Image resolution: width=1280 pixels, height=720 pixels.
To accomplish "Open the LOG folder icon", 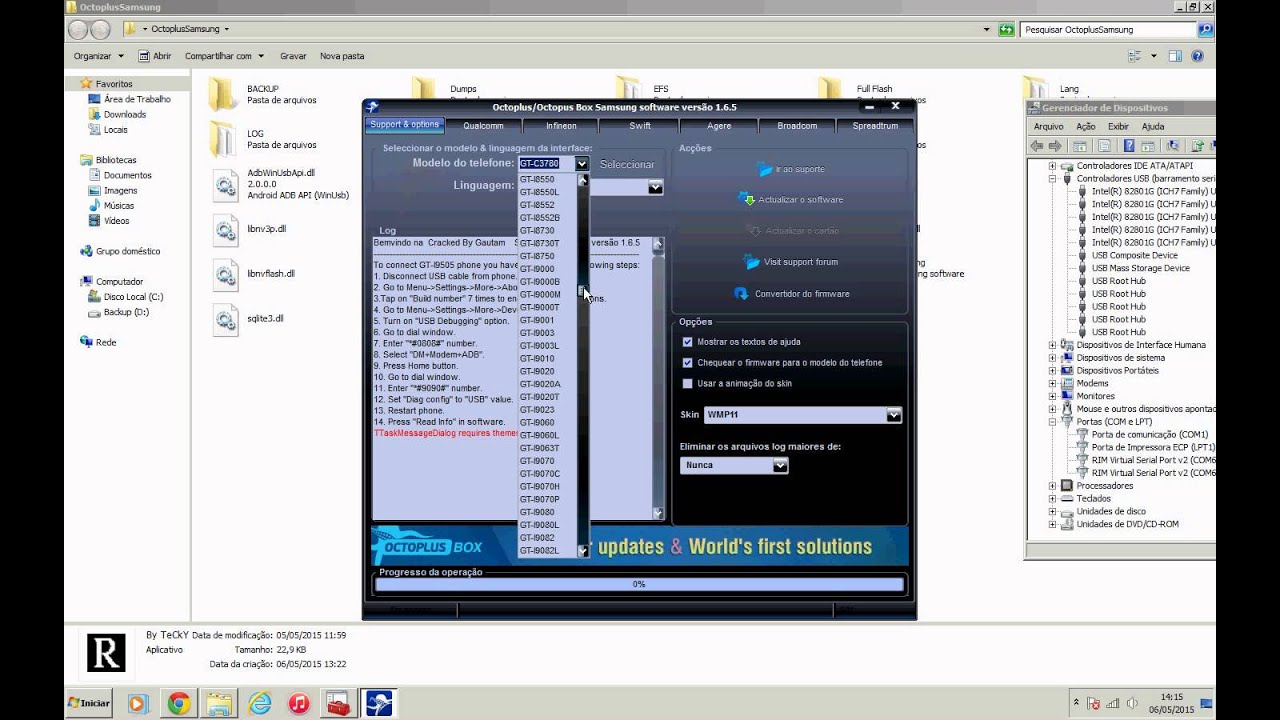I will click(x=223, y=139).
